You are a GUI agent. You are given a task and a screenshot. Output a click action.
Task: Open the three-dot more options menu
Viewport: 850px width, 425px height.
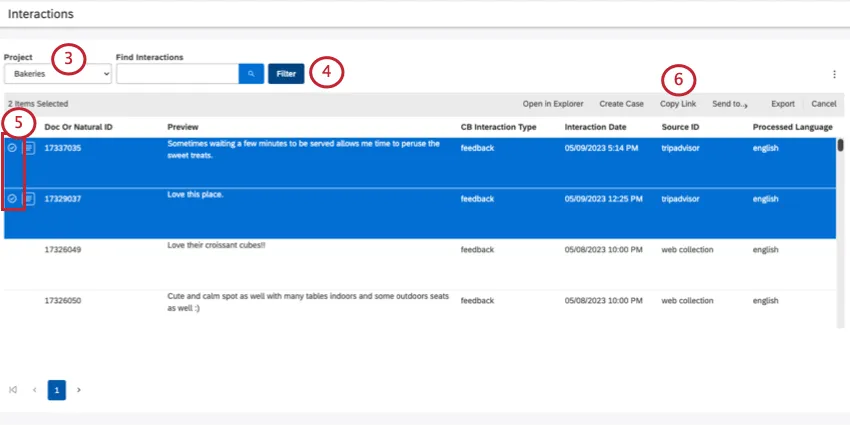point(834,74)
